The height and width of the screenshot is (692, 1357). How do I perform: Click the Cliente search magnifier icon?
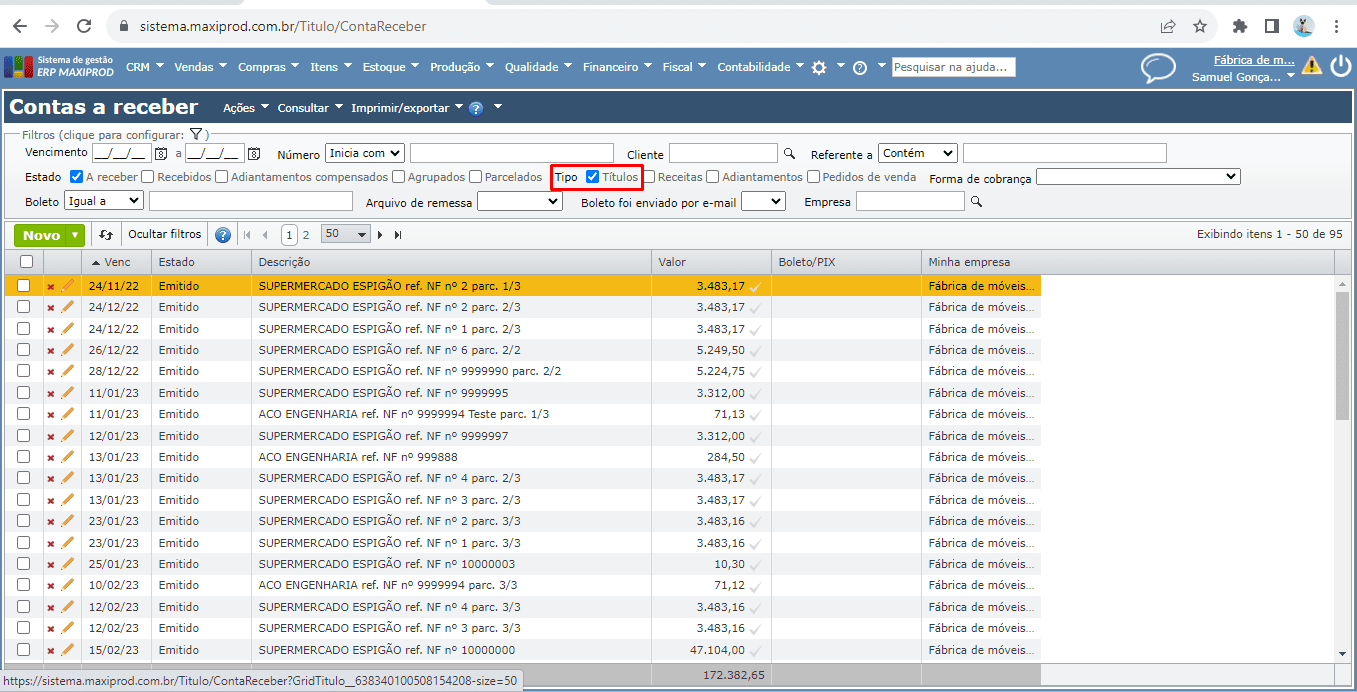click(x=789, y=154)
